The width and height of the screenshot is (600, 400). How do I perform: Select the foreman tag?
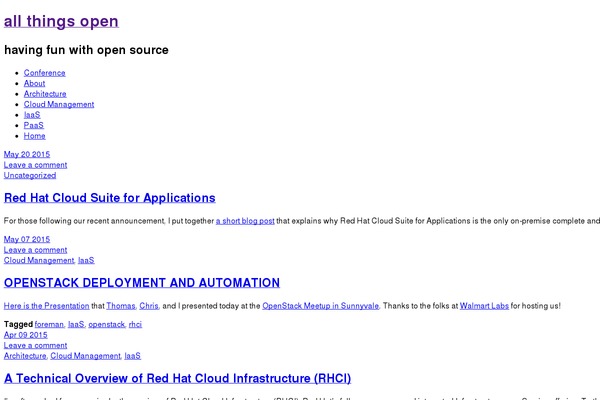[49, 324]
